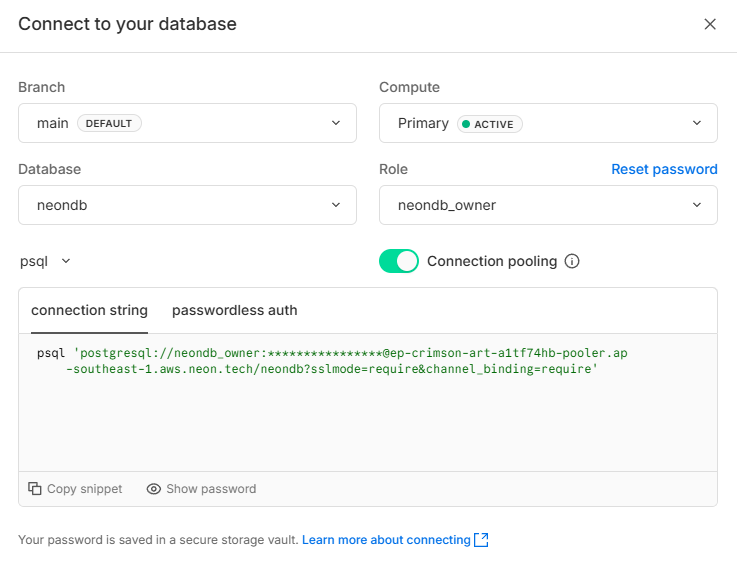Click the Show password button label
The image size is (737, 570).
pyautogui.click(x=211, y=489)
